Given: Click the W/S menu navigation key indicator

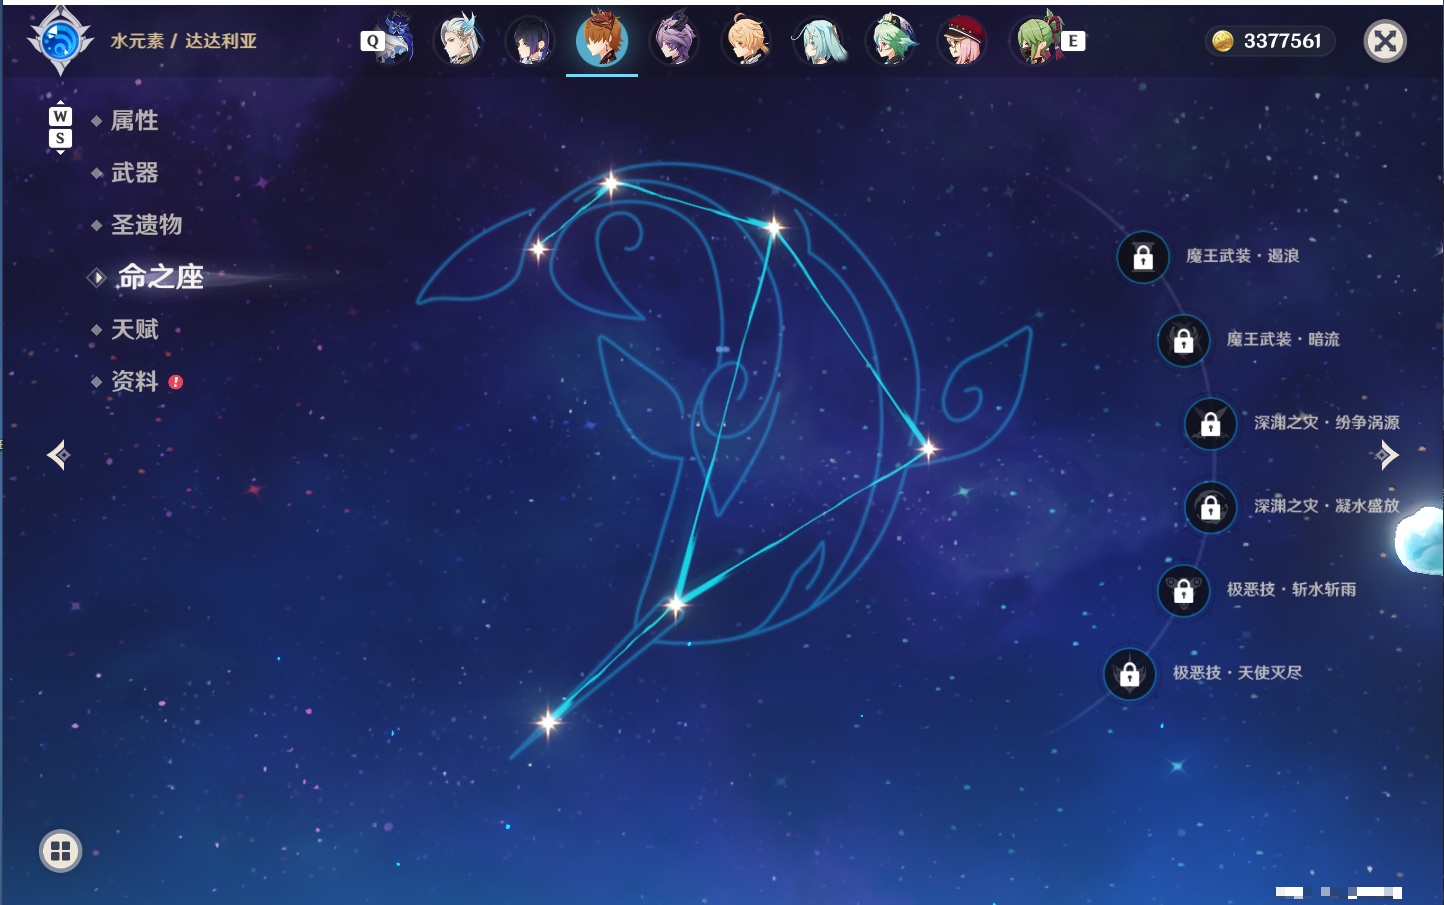Looking at the screenshot, I should pos(60,127).
